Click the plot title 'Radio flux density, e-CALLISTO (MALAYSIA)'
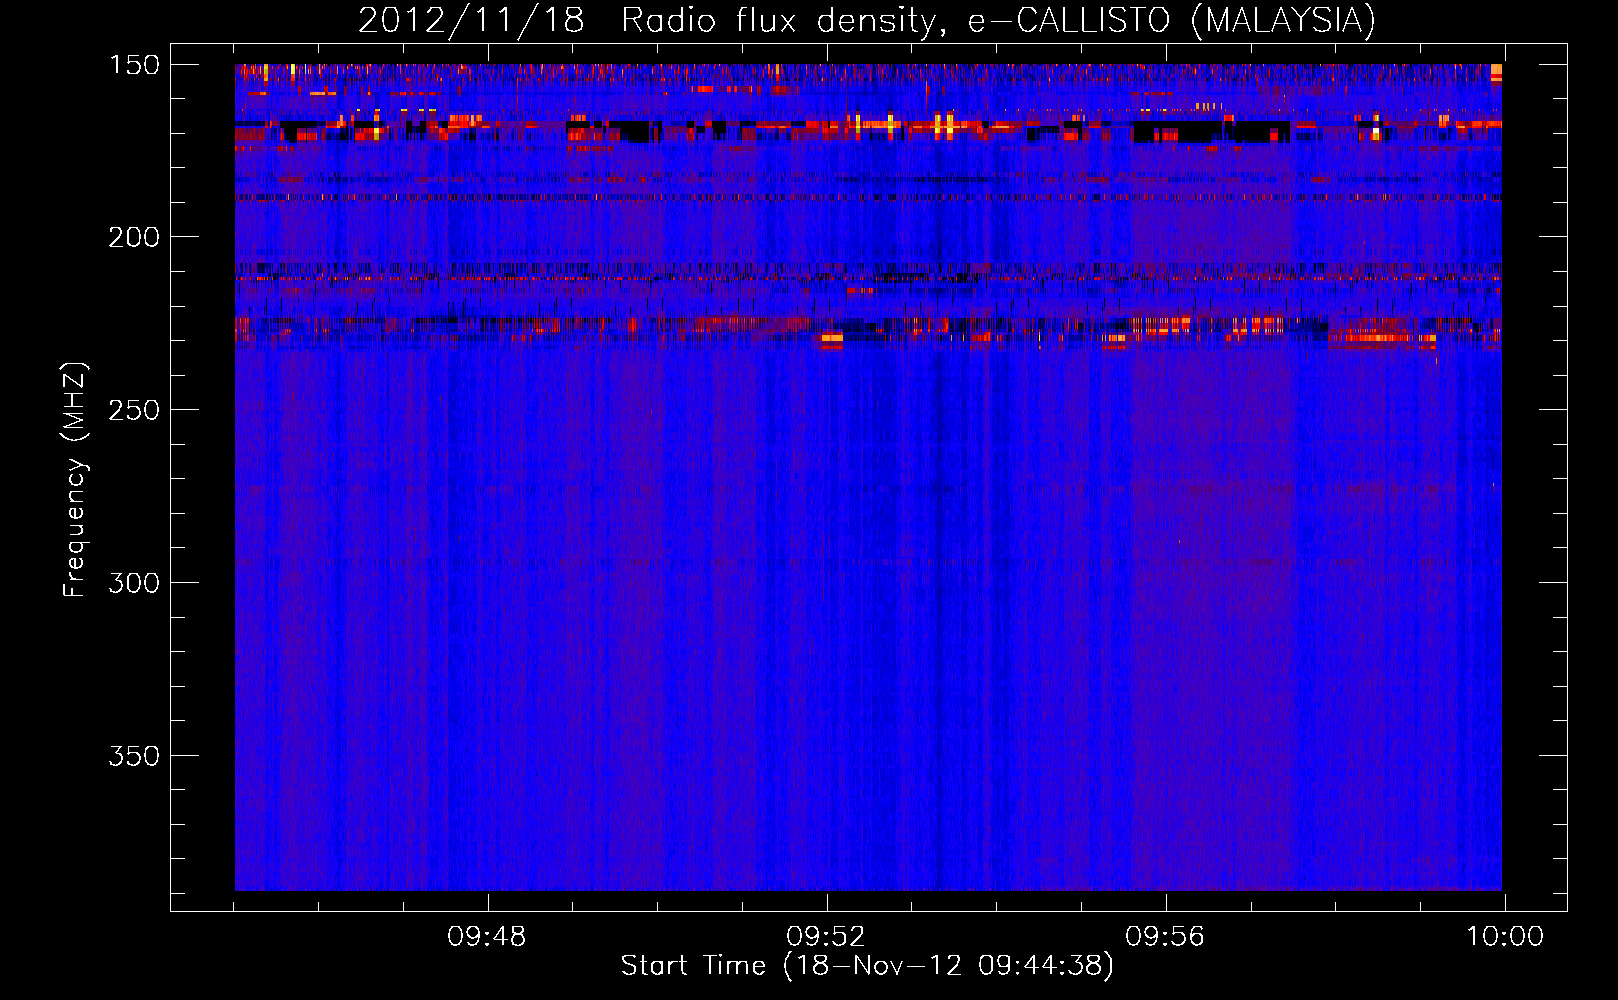Screen dimensions: 1618x1000 (x=998, y=21)
